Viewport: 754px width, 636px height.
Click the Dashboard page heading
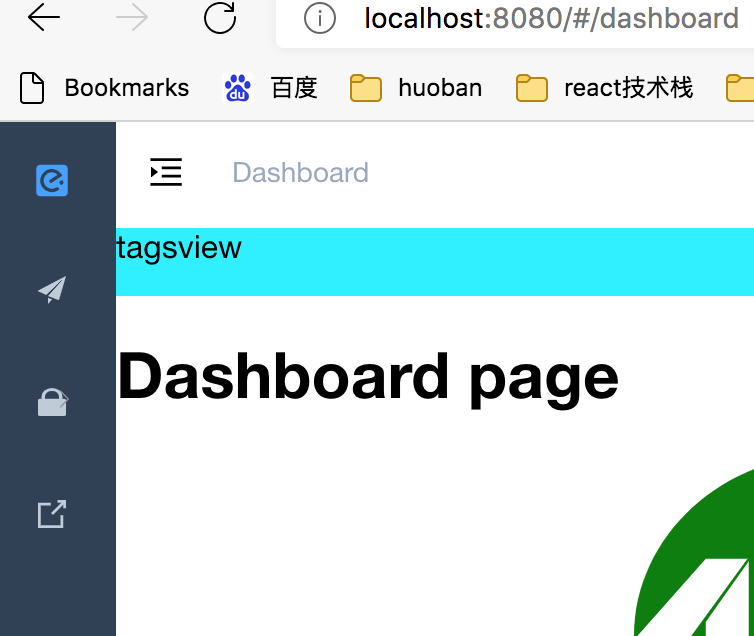pos(368,378)
